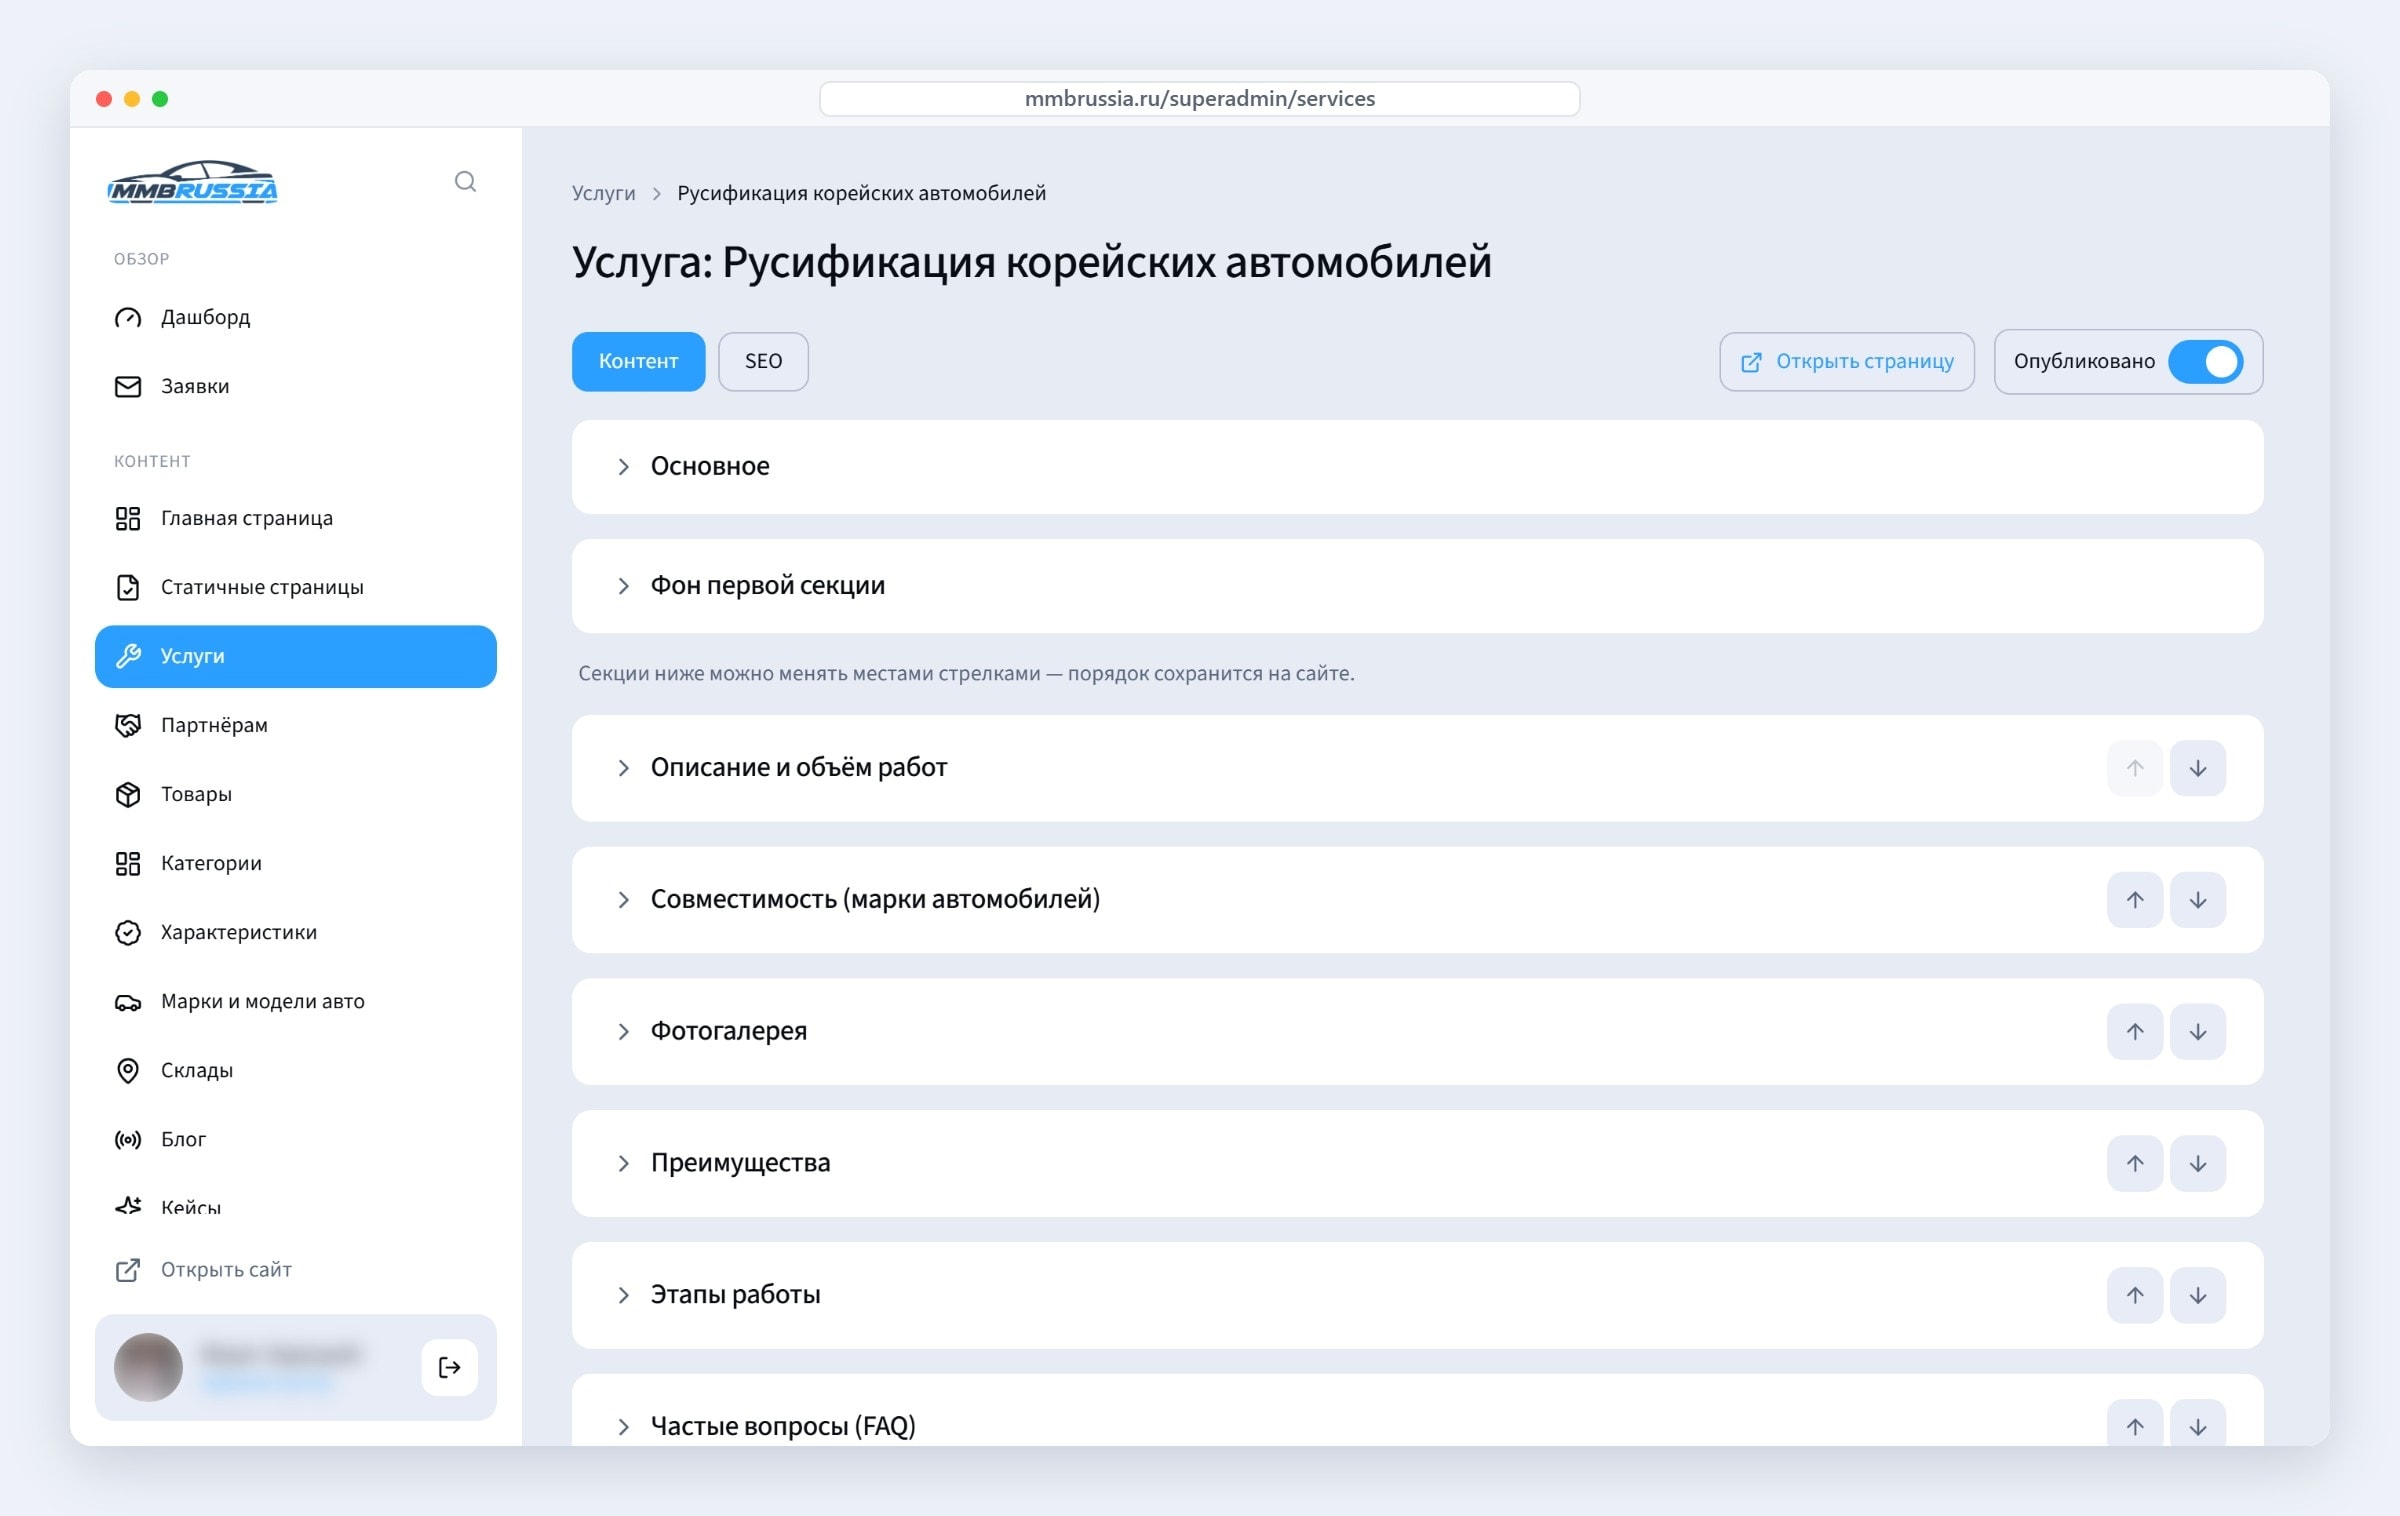Move 'Фотогалерея' section down

pyautogui.click(x=2198, y=1032)
